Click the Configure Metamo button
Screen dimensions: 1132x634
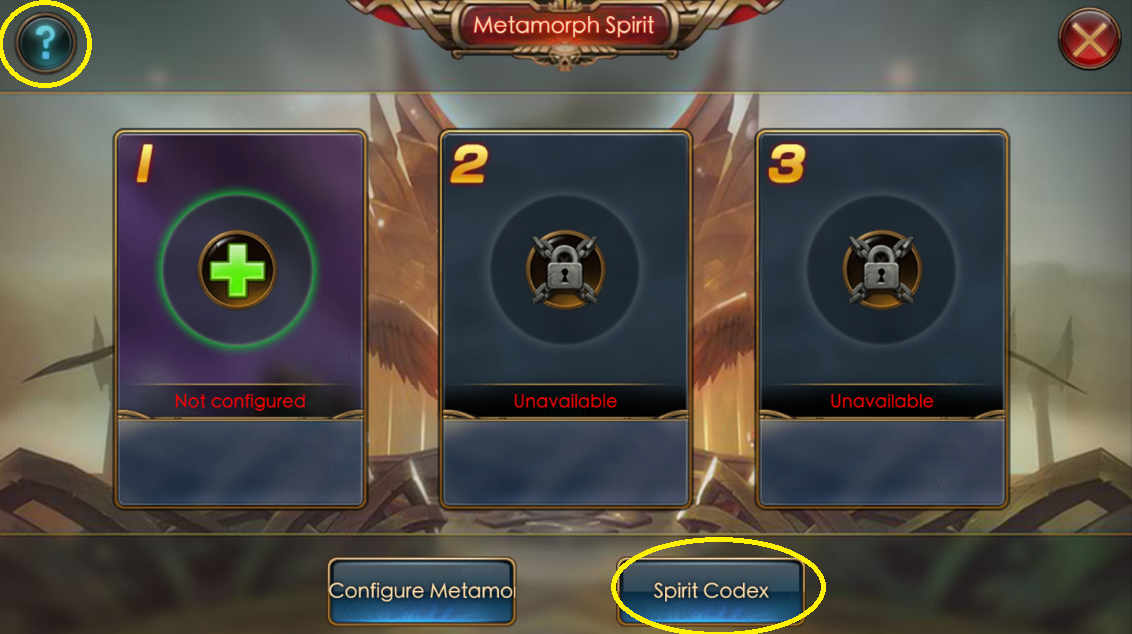(422, 591)
